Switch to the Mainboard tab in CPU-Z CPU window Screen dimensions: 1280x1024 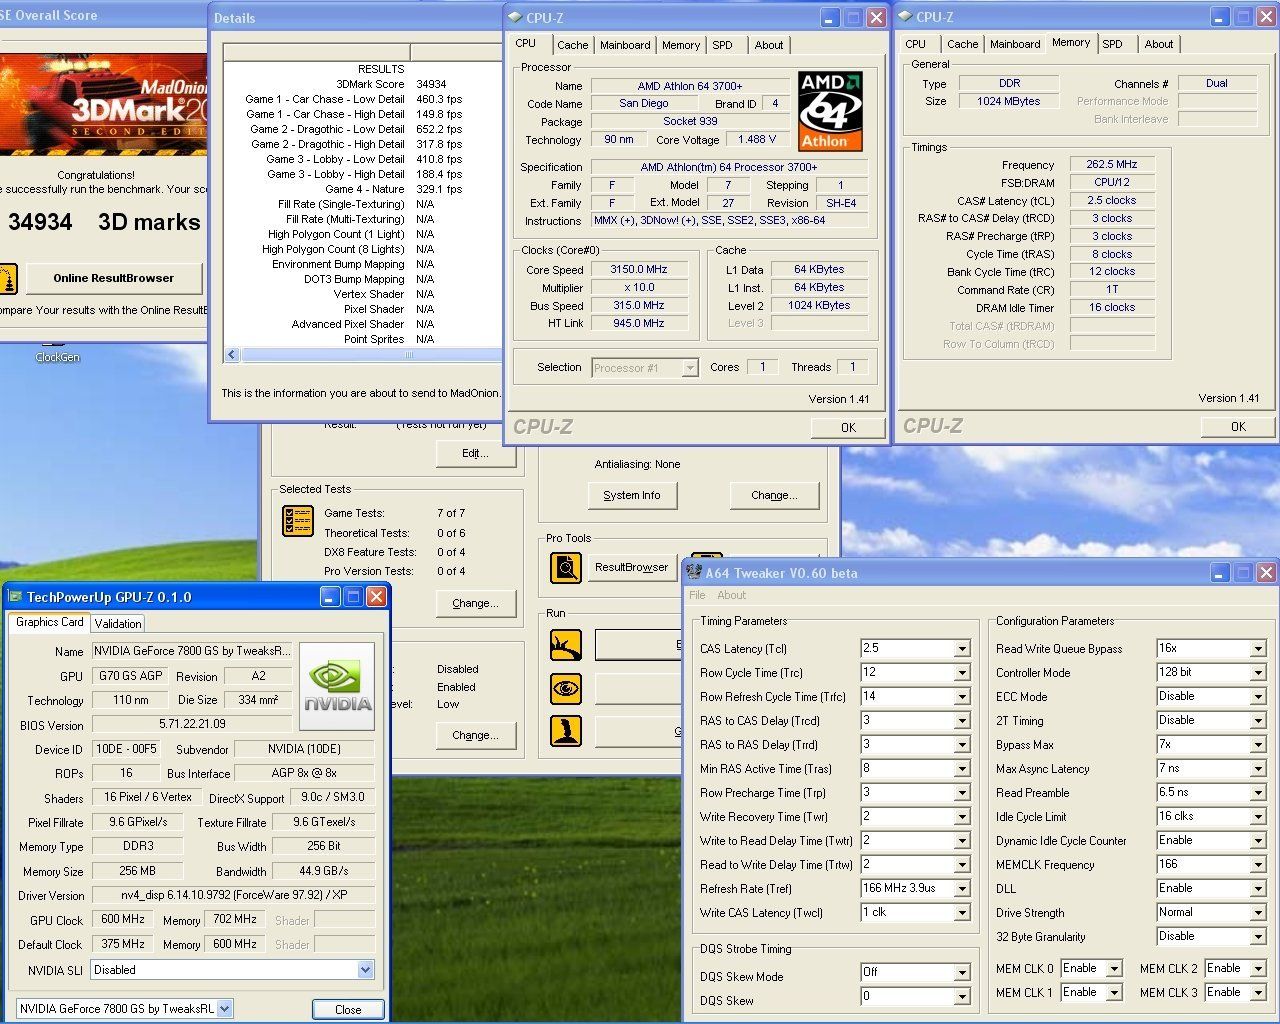click(x=625, y=45)
